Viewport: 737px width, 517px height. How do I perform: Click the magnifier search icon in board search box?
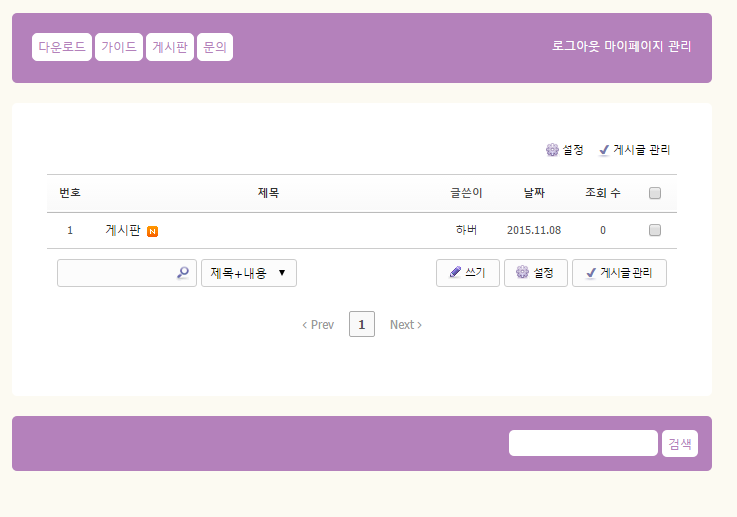pyautogui.click(x=182, y=272)
